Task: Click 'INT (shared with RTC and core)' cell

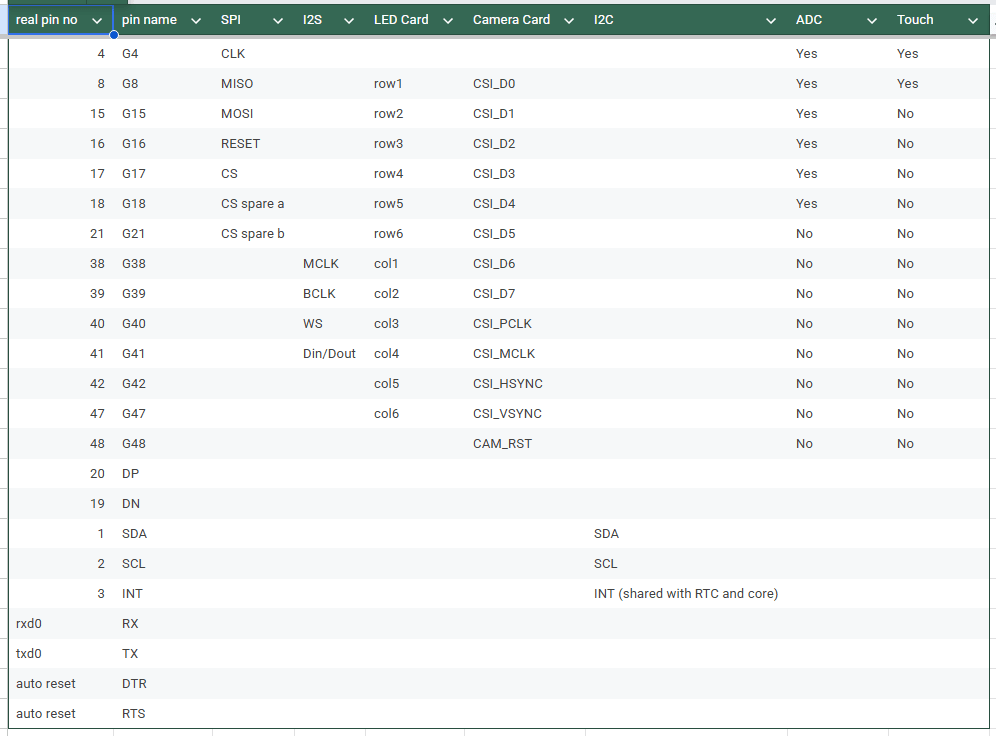Action: point(688,594)
